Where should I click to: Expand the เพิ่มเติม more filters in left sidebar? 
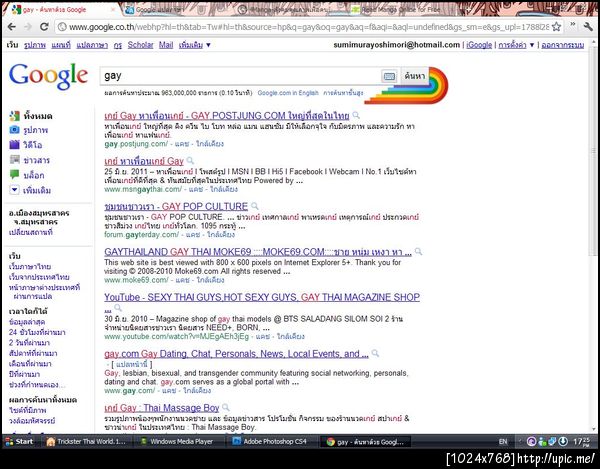[30, 190]
